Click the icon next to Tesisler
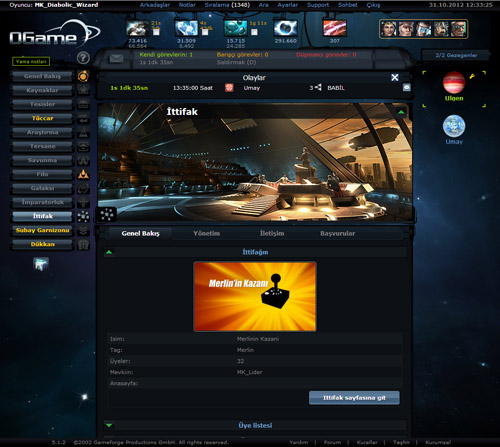This screenshot has width=500, height=447. tap(83, 104)
